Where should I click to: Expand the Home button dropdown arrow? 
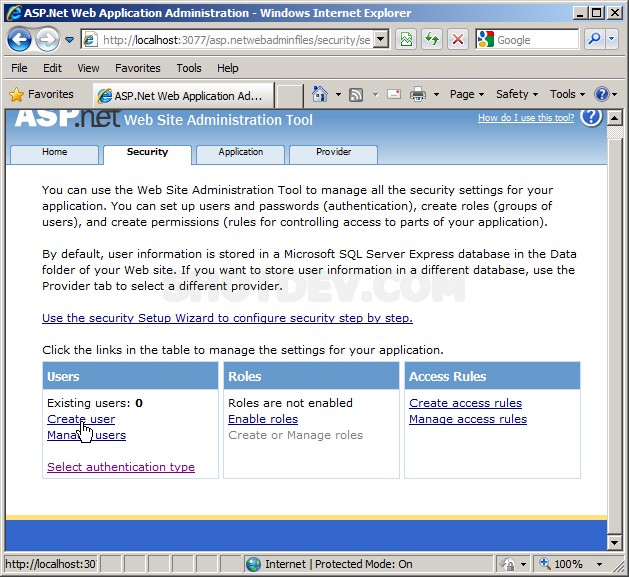point(338,95)
